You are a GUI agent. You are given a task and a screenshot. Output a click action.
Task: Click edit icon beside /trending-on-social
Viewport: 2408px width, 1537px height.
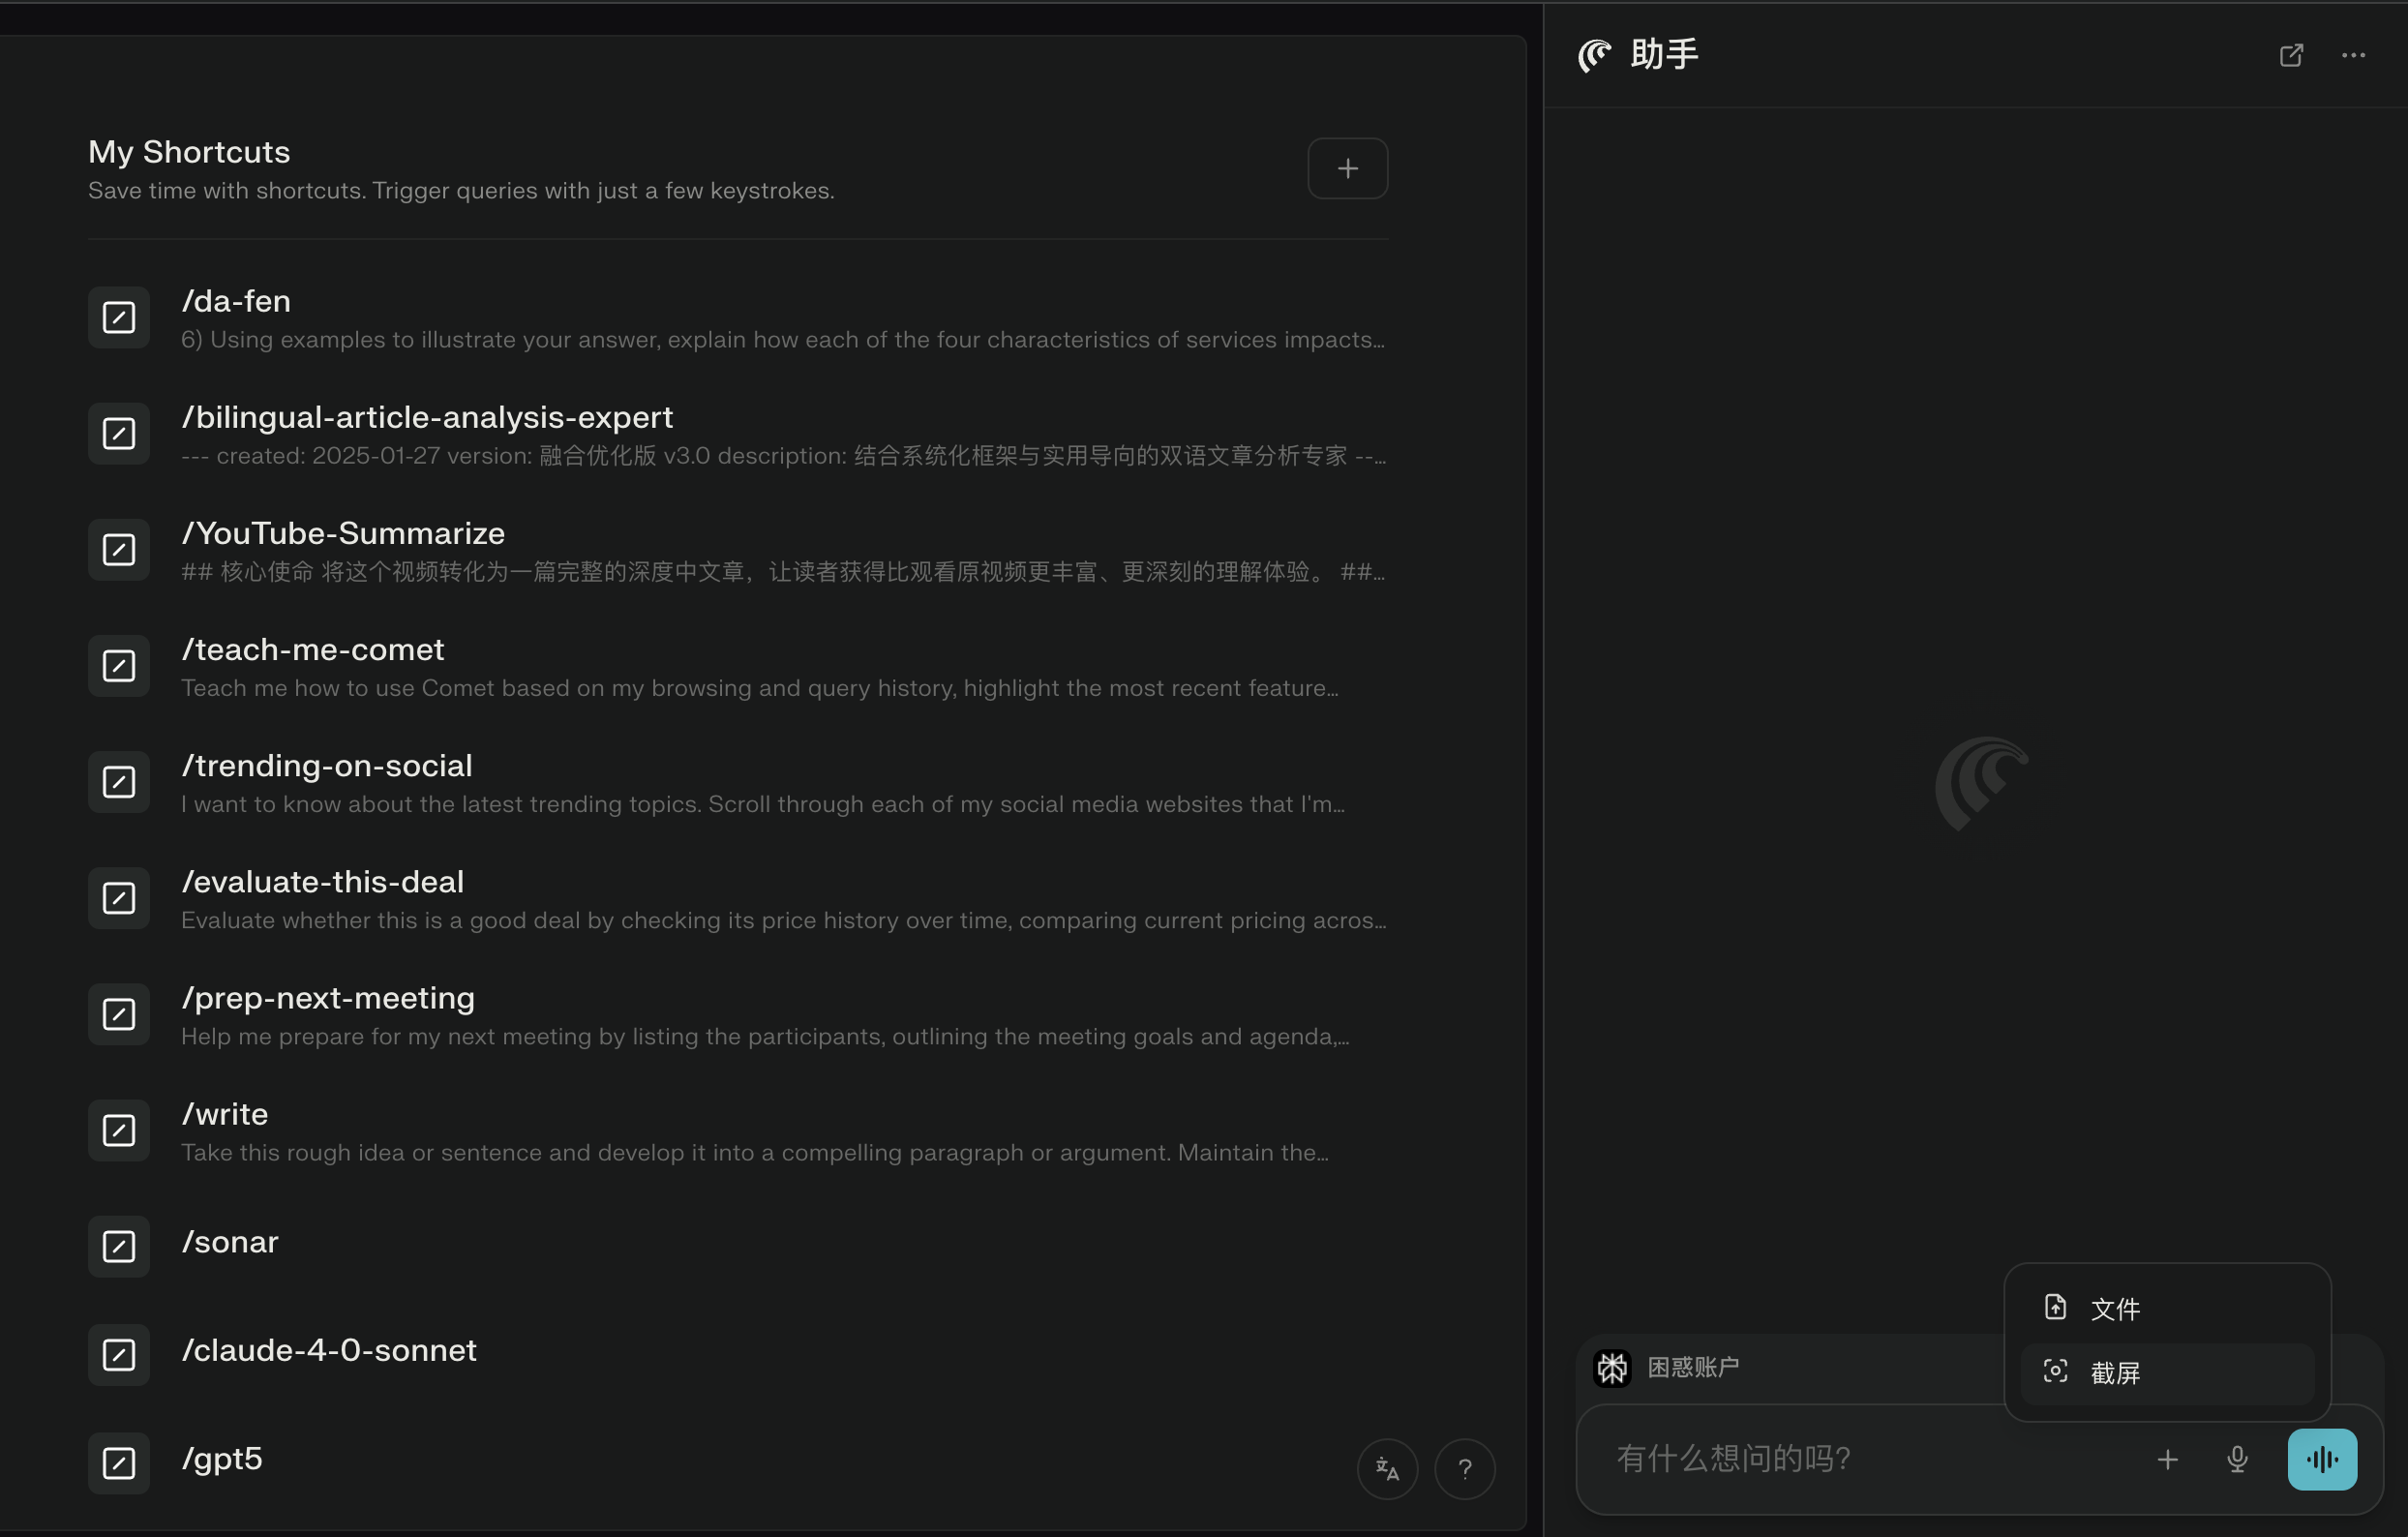pyautogui.click(x=119, y=782)
